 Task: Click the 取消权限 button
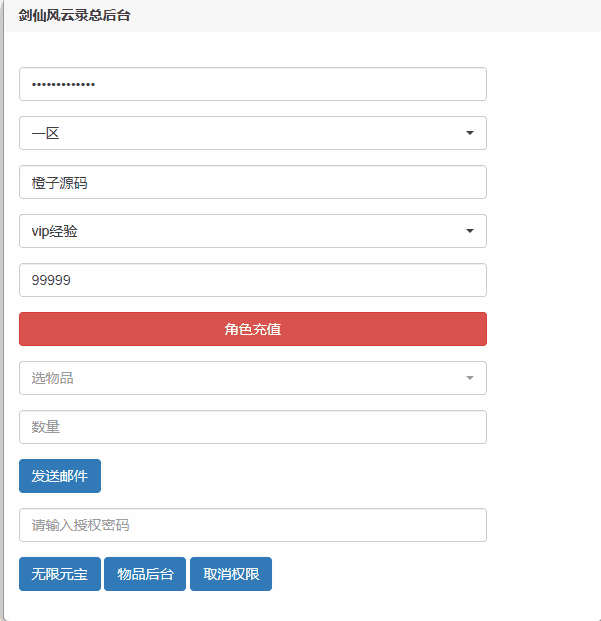(x=231, y=574)
